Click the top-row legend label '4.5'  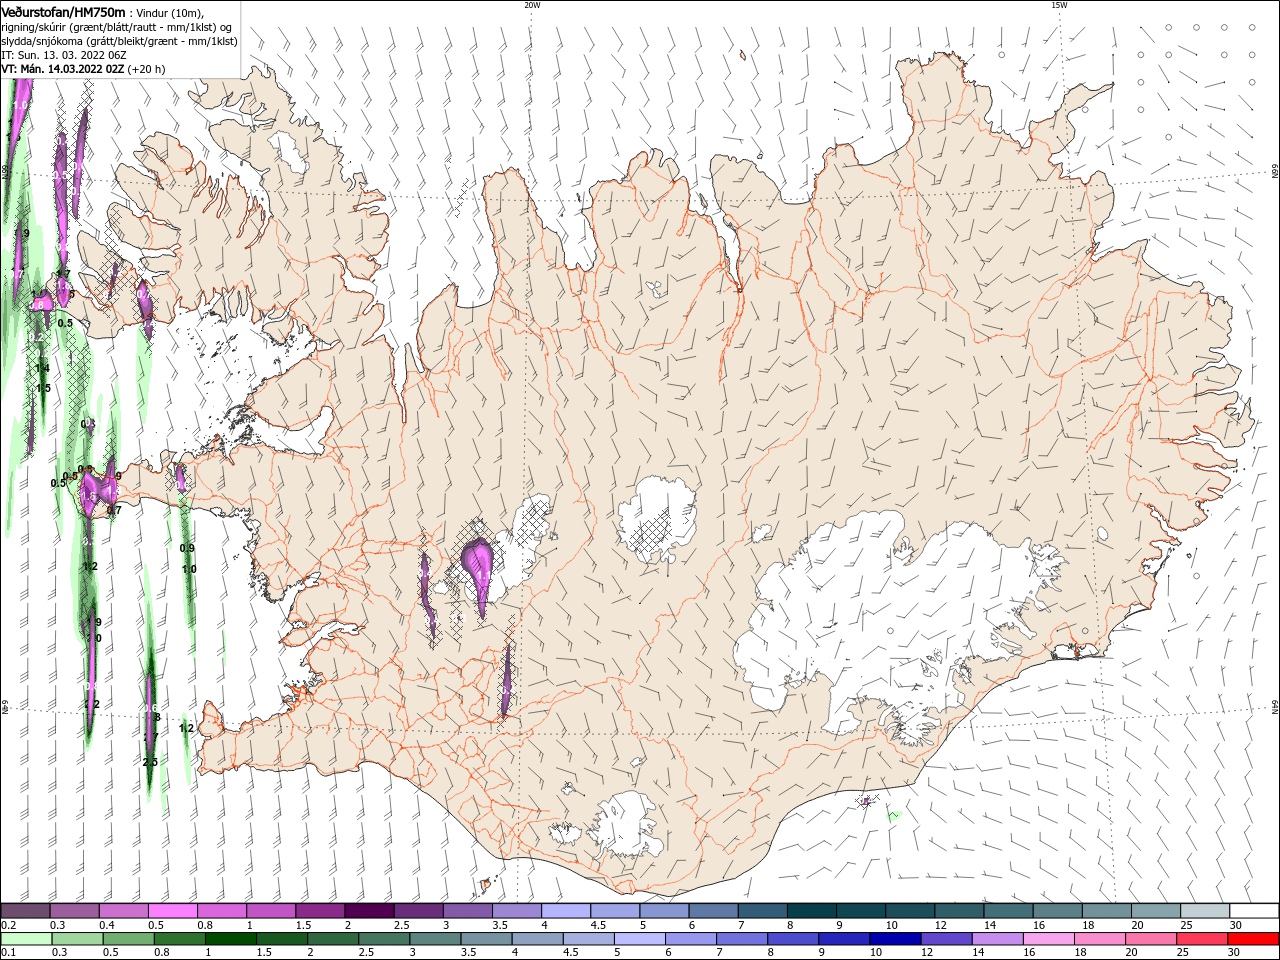(598, 925)
